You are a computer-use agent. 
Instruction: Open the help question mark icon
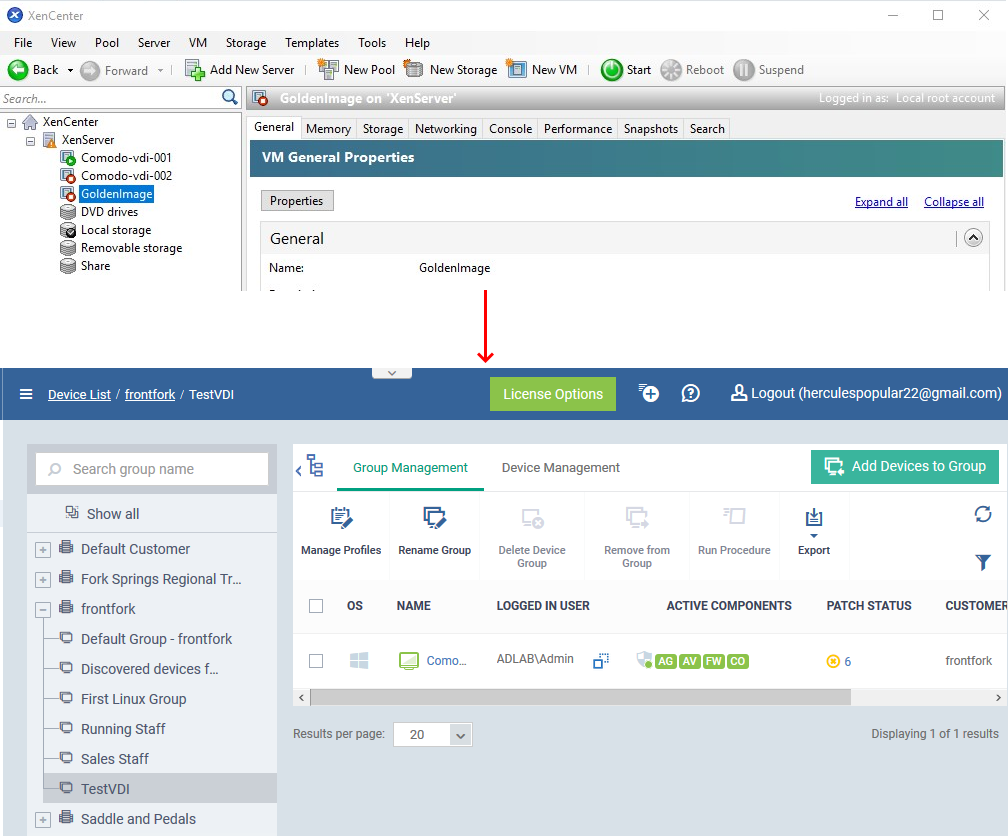690,393
